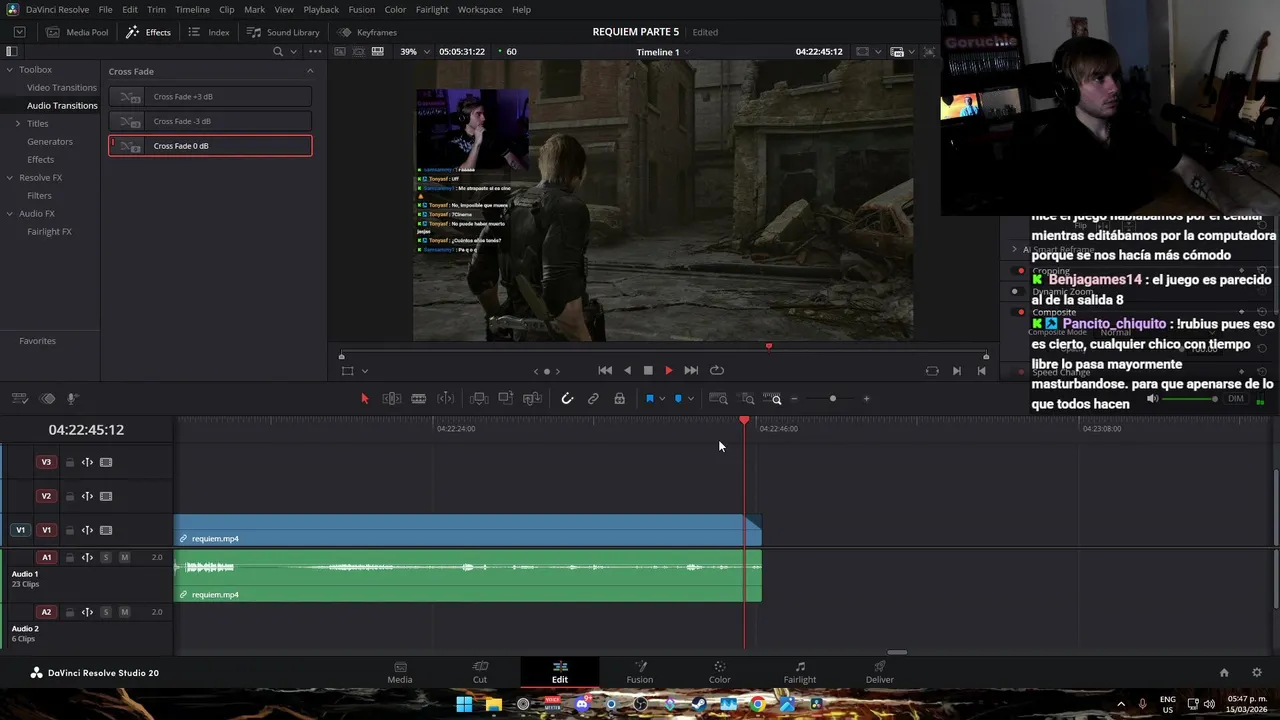
Task: Disable the V1 video track filmstrip icon
Action: click(106, 530)
